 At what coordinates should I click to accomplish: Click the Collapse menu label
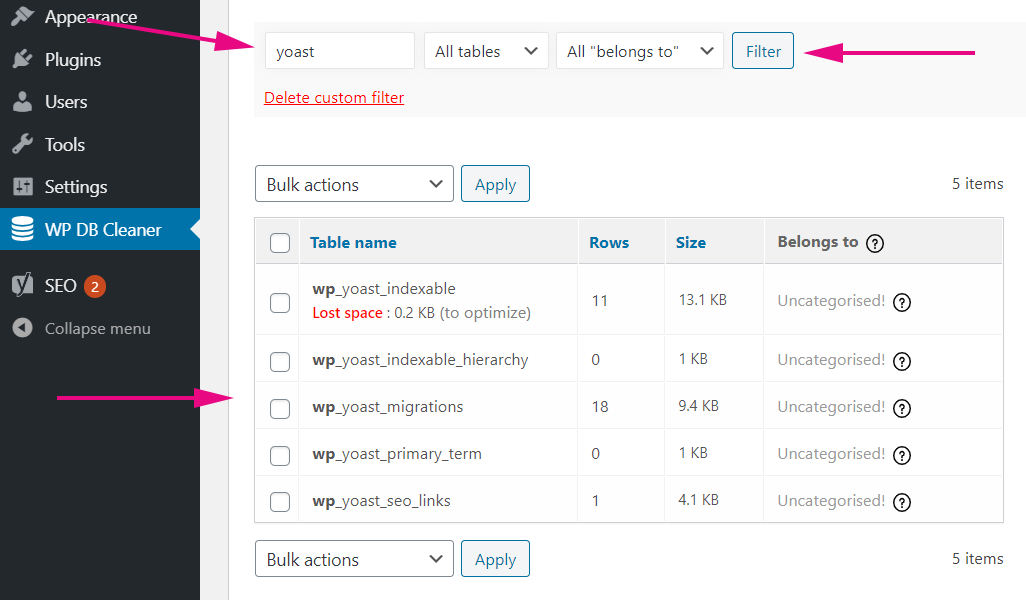tap(97, 328)
